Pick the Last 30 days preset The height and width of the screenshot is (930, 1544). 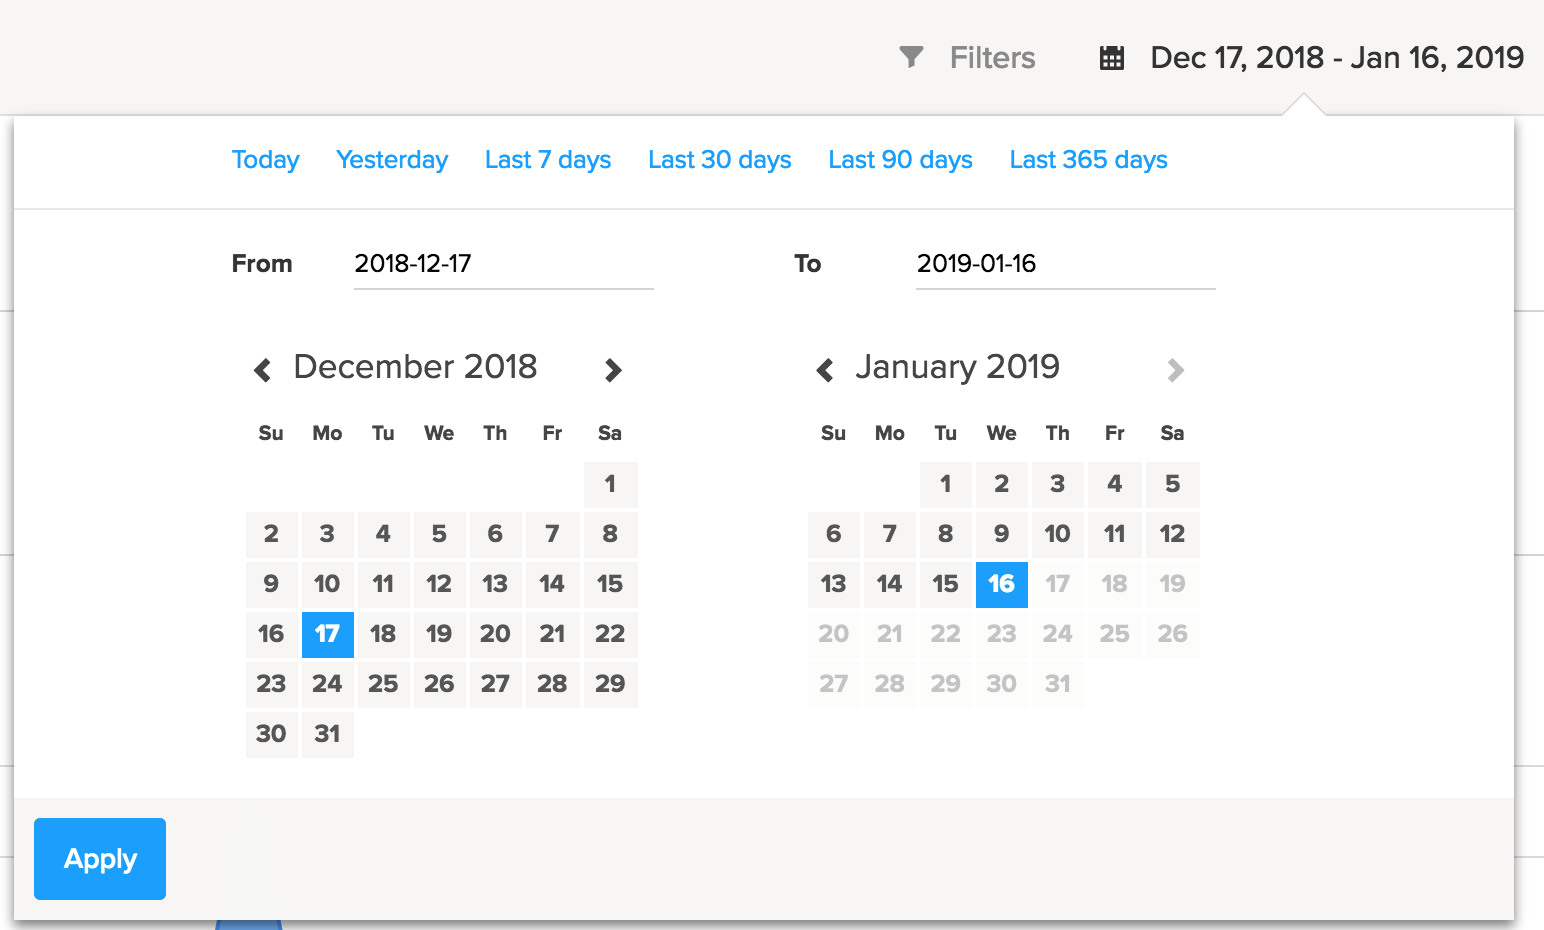tap(720, 160)
